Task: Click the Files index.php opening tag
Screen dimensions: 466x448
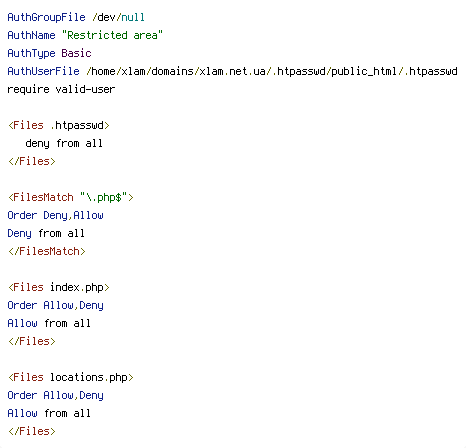Action: click(x=59, y=287)
